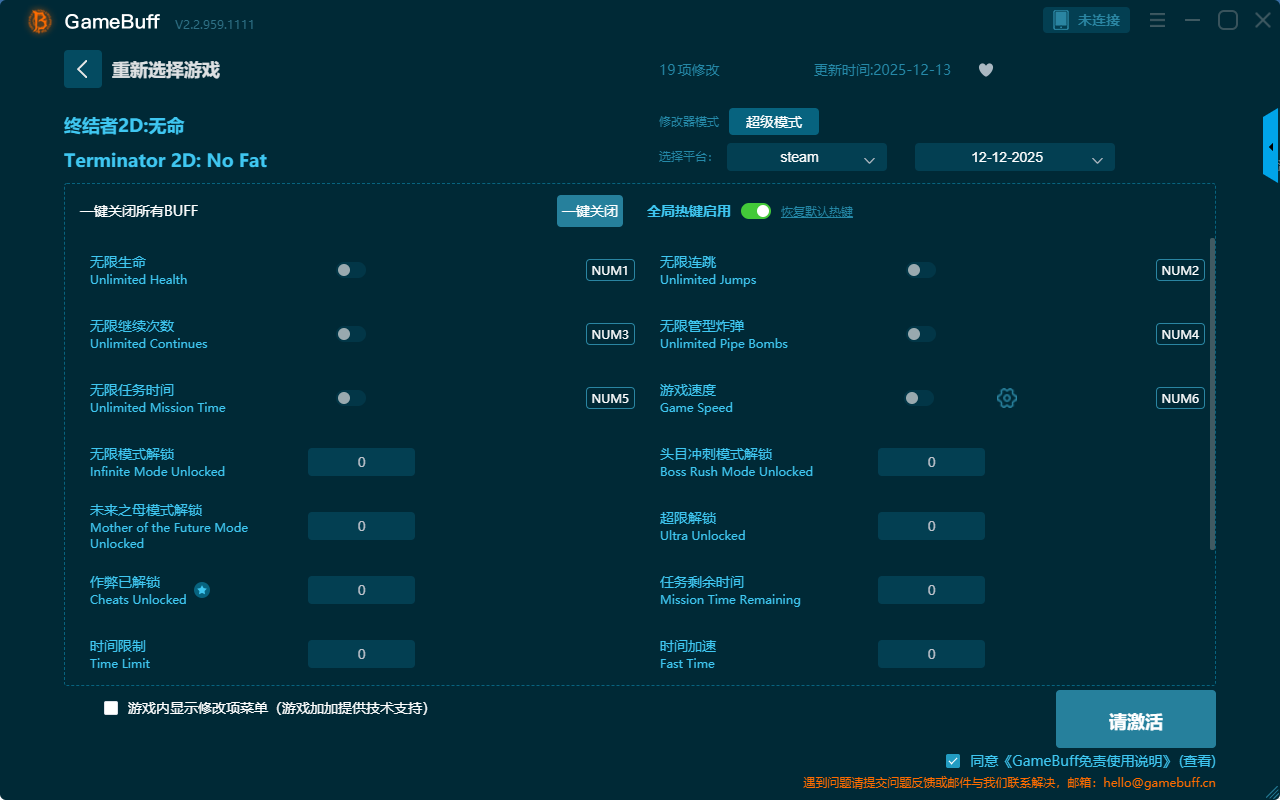Click the 请激活 activate button
The width and height of the screenshot is (1280, 800).
(1135, 719)
